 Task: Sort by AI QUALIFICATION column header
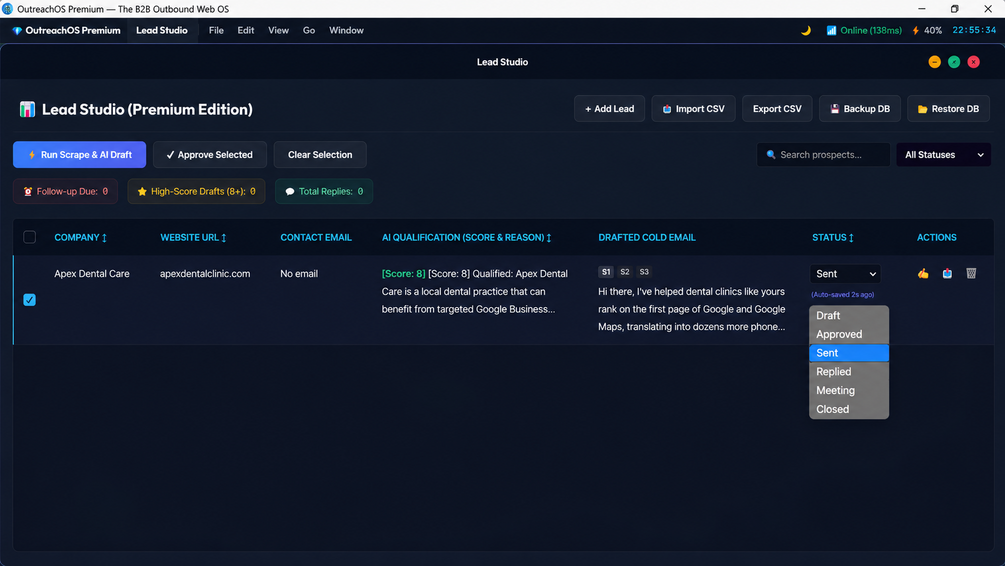click(x=467, y=237)
